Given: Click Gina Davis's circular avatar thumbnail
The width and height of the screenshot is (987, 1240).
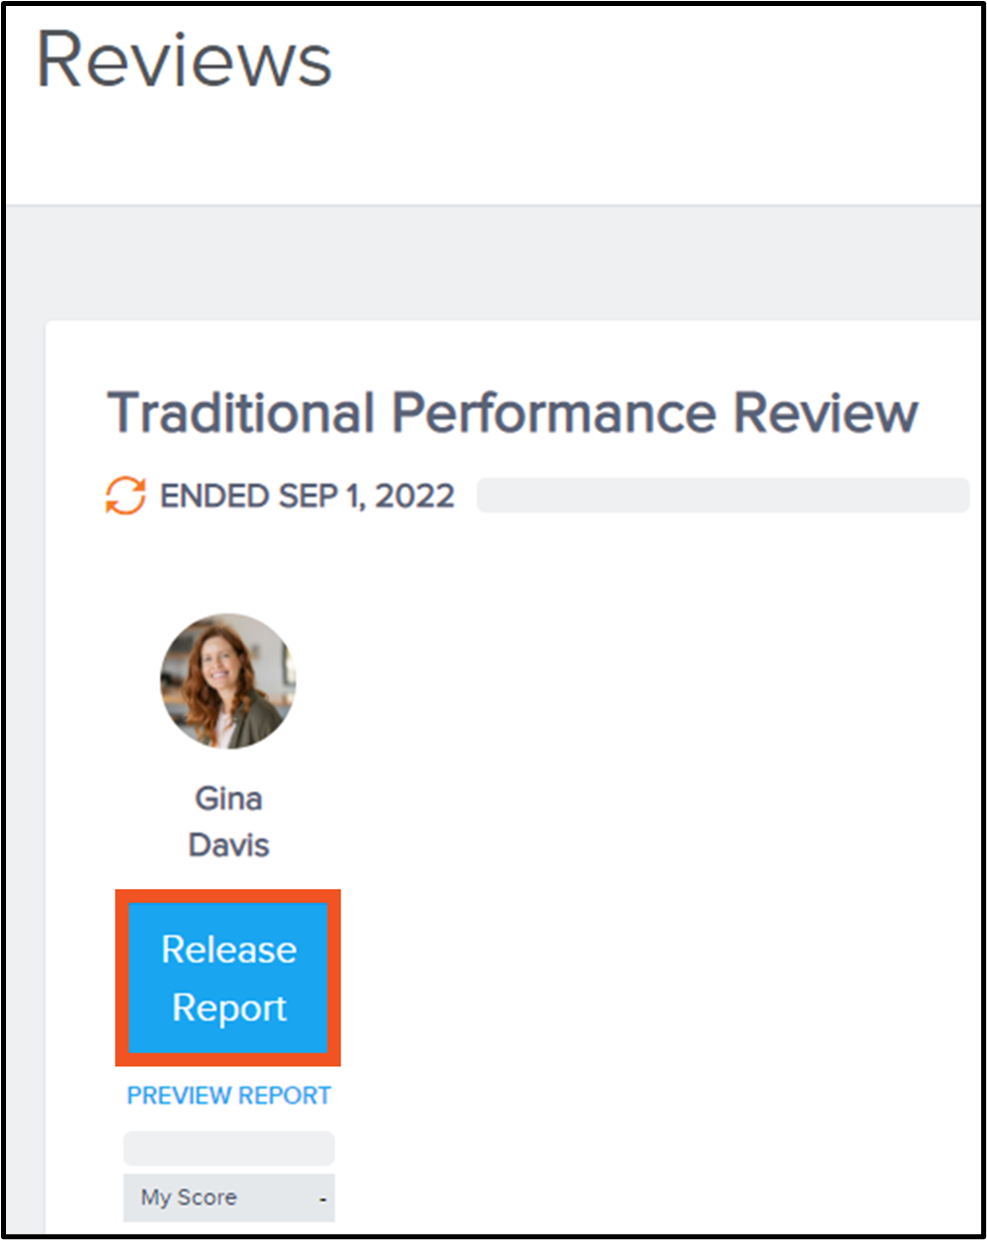Looking at the screenshot, I should (228, 682).
